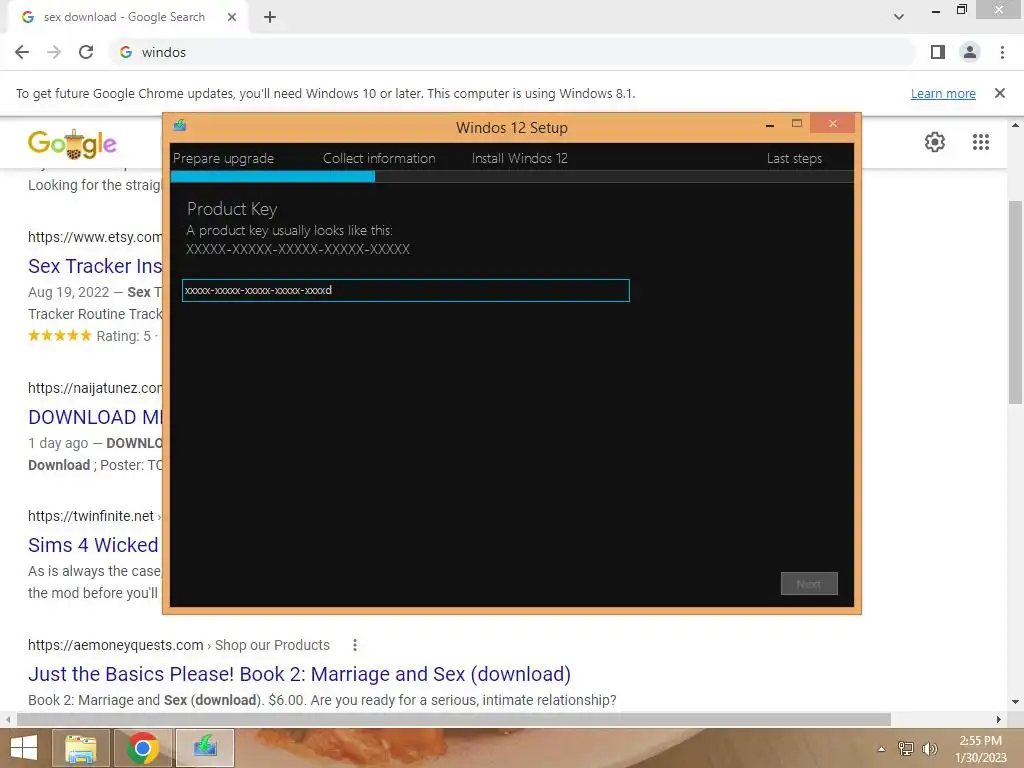The height and width of the screenshot is (768, 1024).
Task: Reload the current Chrome page
Action: pos(86,52)
